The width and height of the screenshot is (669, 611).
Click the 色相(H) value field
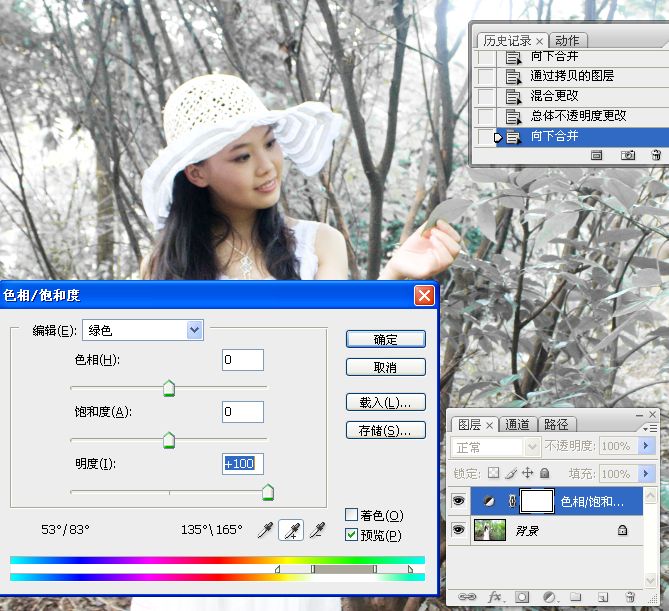tap(243, 360)
